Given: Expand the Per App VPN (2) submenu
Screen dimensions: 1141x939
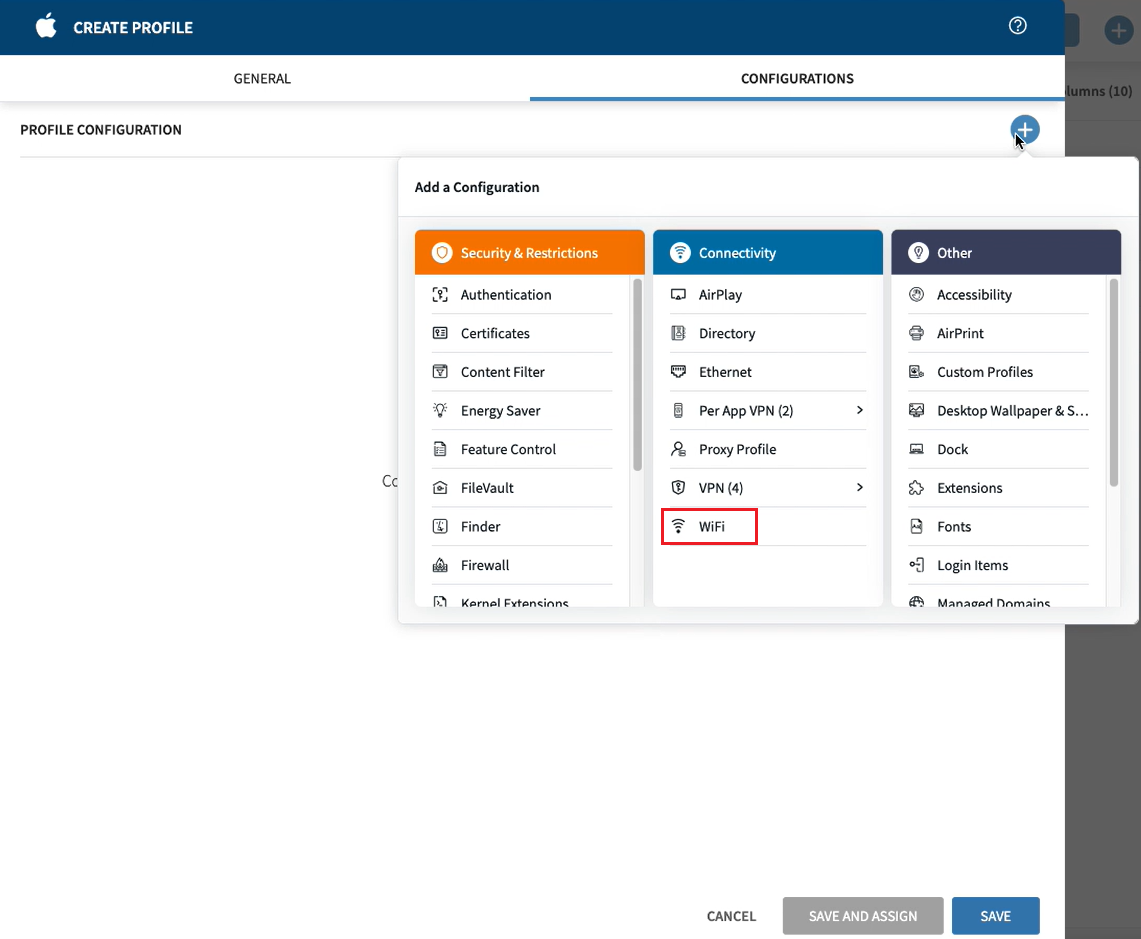Looking at the screenshot, I should click(x=859, y=410).
